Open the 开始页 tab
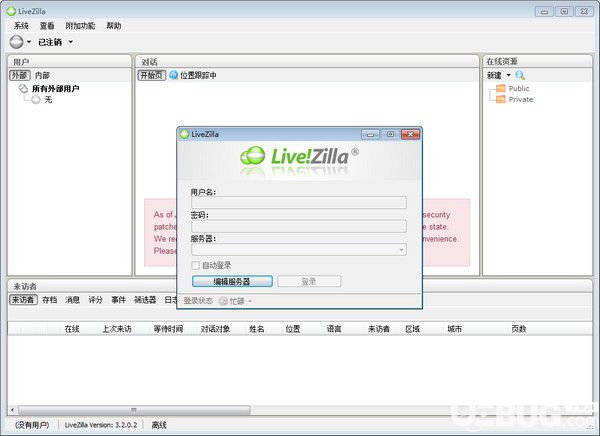 click(x=152, y=75)
